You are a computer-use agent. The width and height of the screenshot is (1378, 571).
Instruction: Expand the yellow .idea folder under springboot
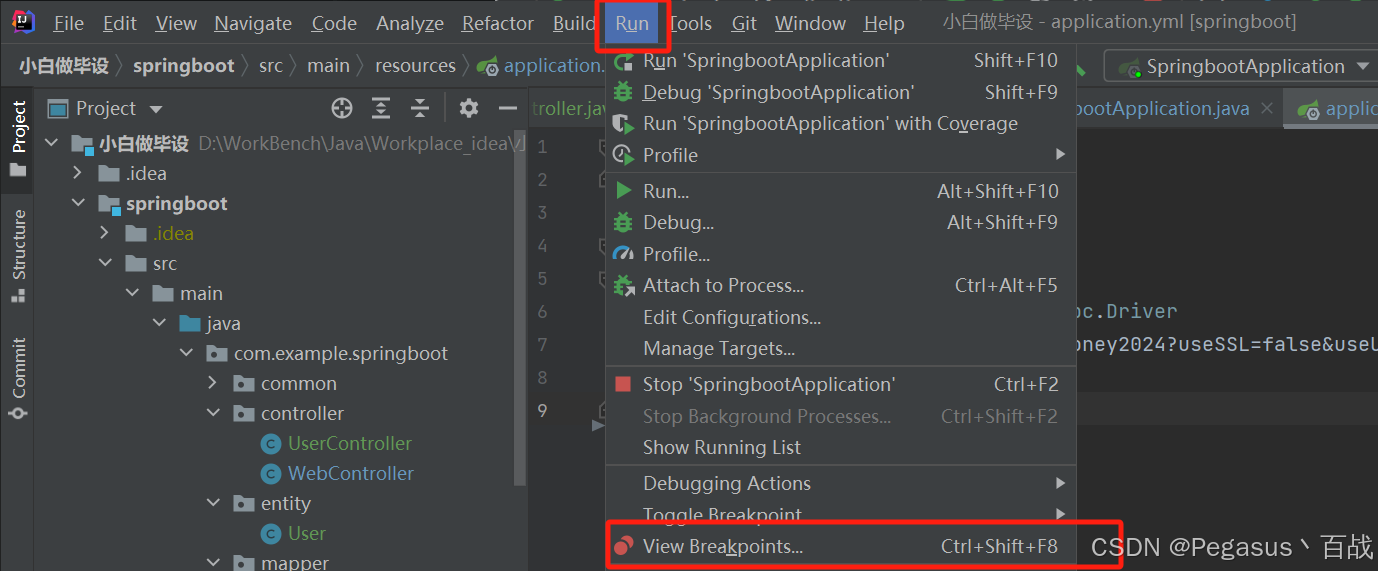pos(106,233)
